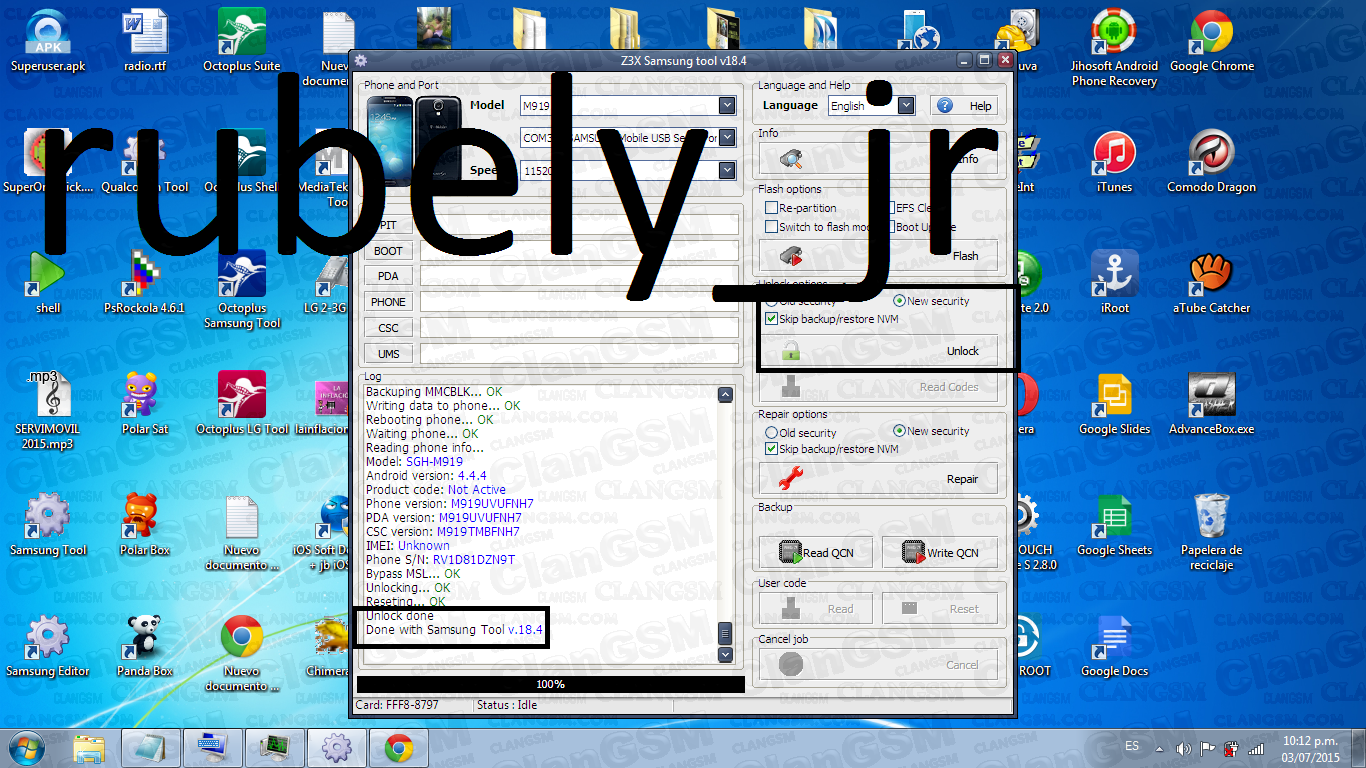Launch Panda Box desktop icon
Image resolution: width=1366 pixels, height=768 pixels.
pyautogui.click(x=145, y=646)
